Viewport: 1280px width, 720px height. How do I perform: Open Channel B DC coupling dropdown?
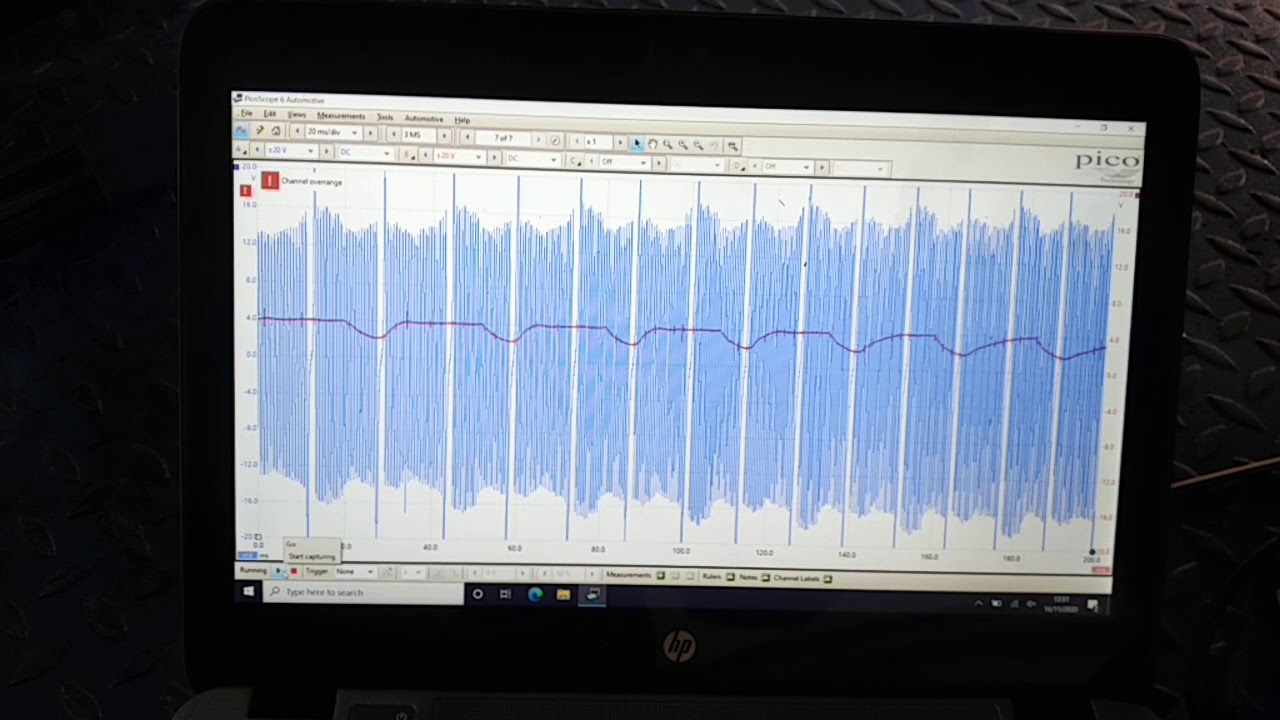[532, 158]
